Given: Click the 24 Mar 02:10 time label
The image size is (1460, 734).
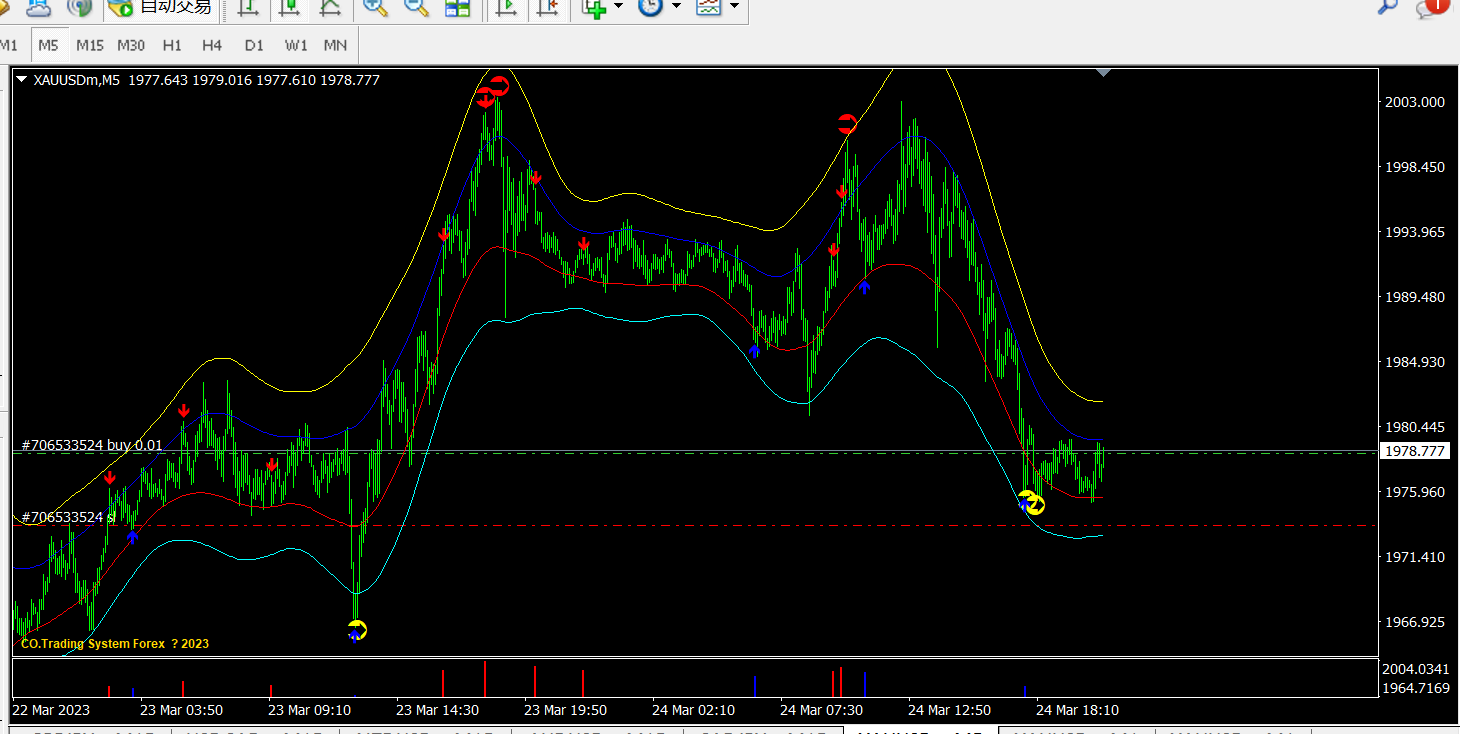Looking at the screenshot, I should tap(693, 710).
